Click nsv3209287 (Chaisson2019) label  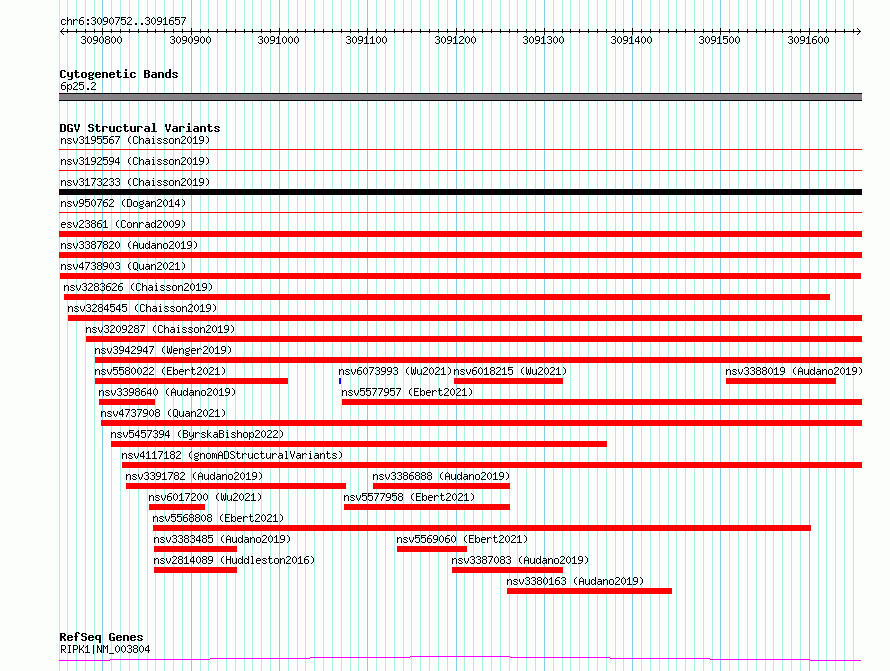click(x=160, y=329)
